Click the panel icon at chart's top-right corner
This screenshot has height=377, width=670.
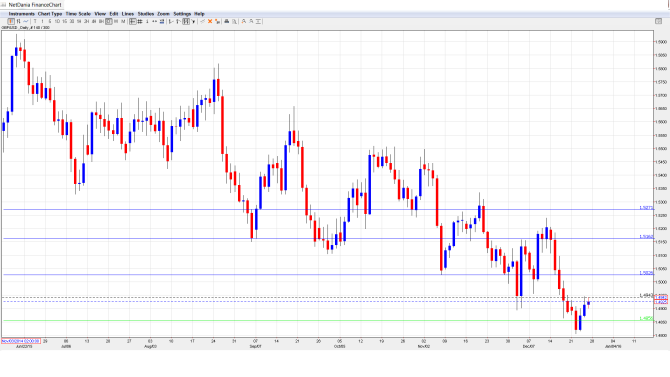point(658,21)
